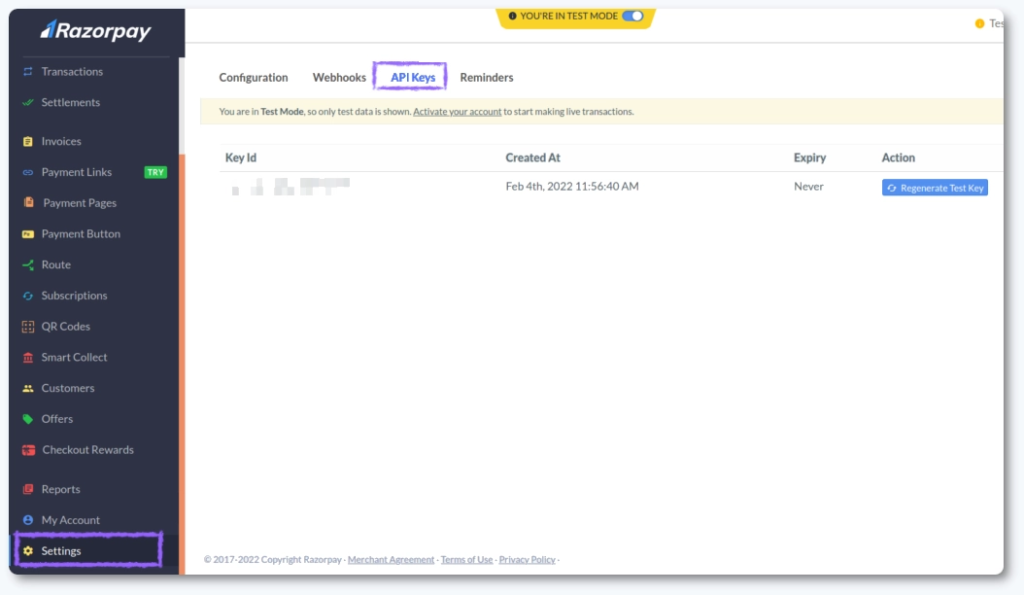Click the Regenerate Test Key button
Screen dimensions: 1024x595
(x=934, y=188)
